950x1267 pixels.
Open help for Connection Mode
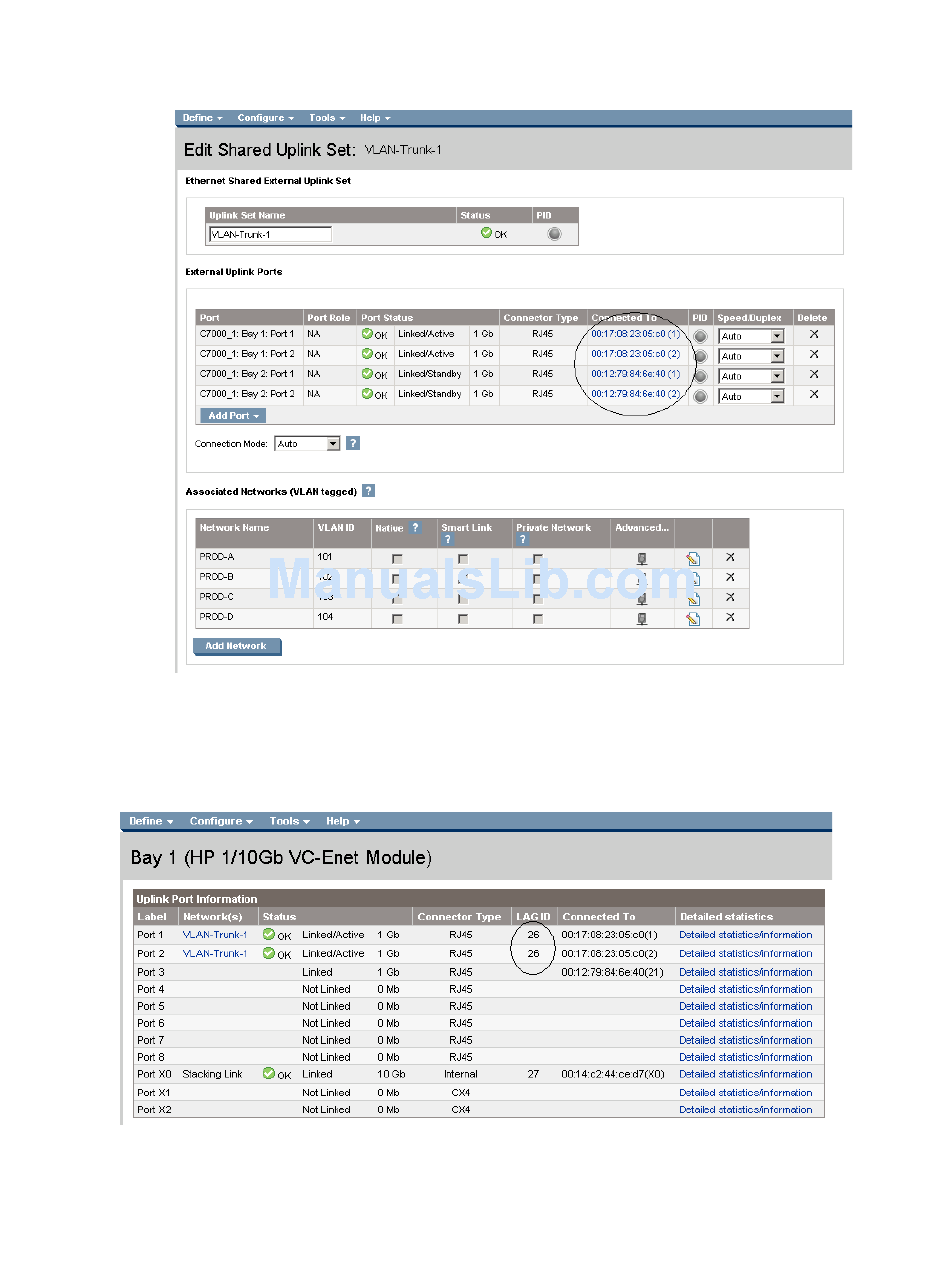352,443
